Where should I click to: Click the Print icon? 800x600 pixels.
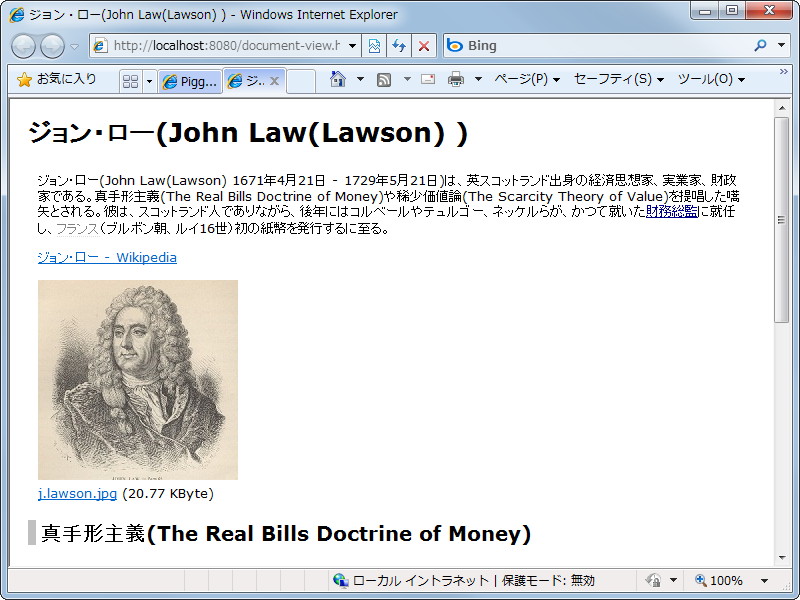coord(456,79)
